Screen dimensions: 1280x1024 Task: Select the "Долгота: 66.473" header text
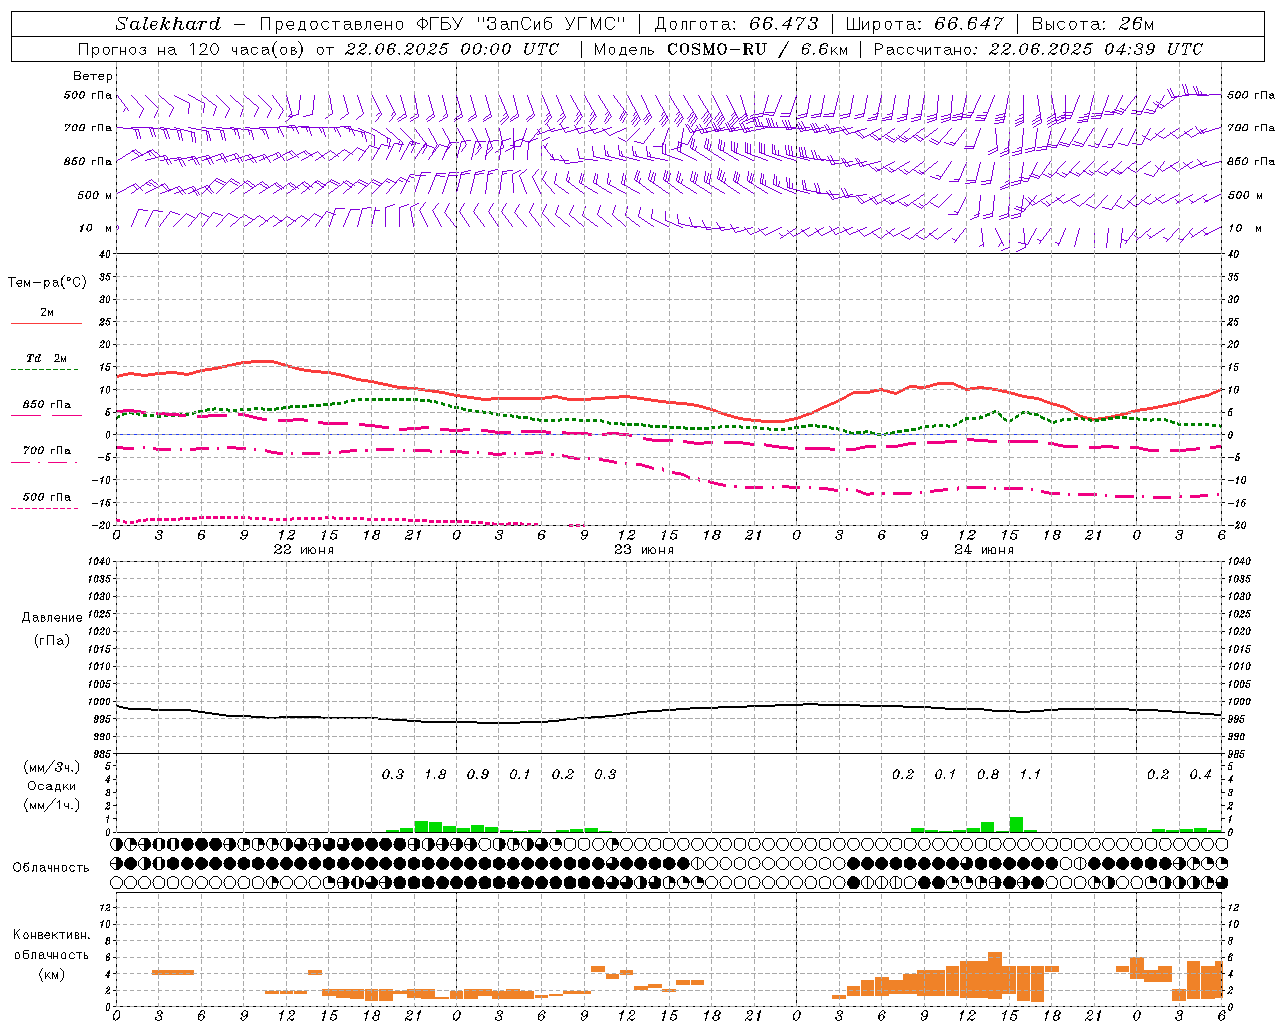tap(736, 24)
